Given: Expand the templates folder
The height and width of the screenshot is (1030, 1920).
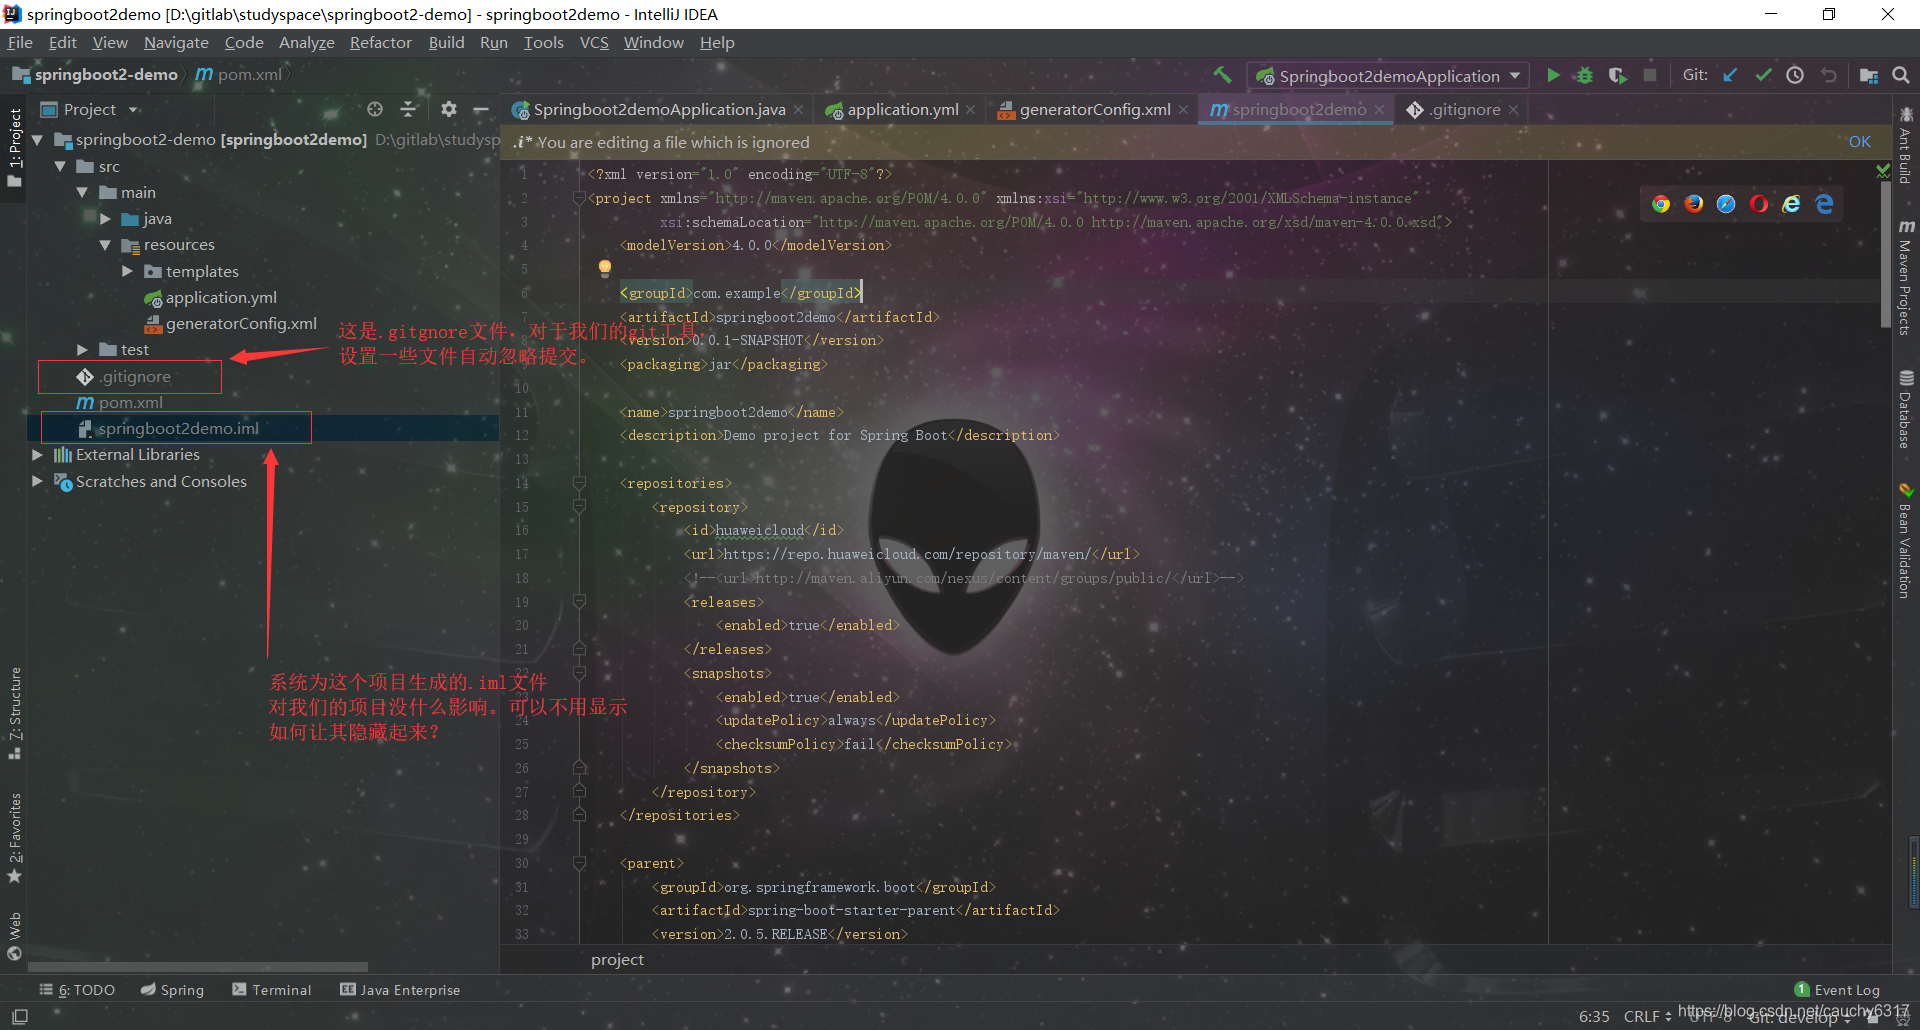Looking at the screenshot, I should (x=127, y=271).
